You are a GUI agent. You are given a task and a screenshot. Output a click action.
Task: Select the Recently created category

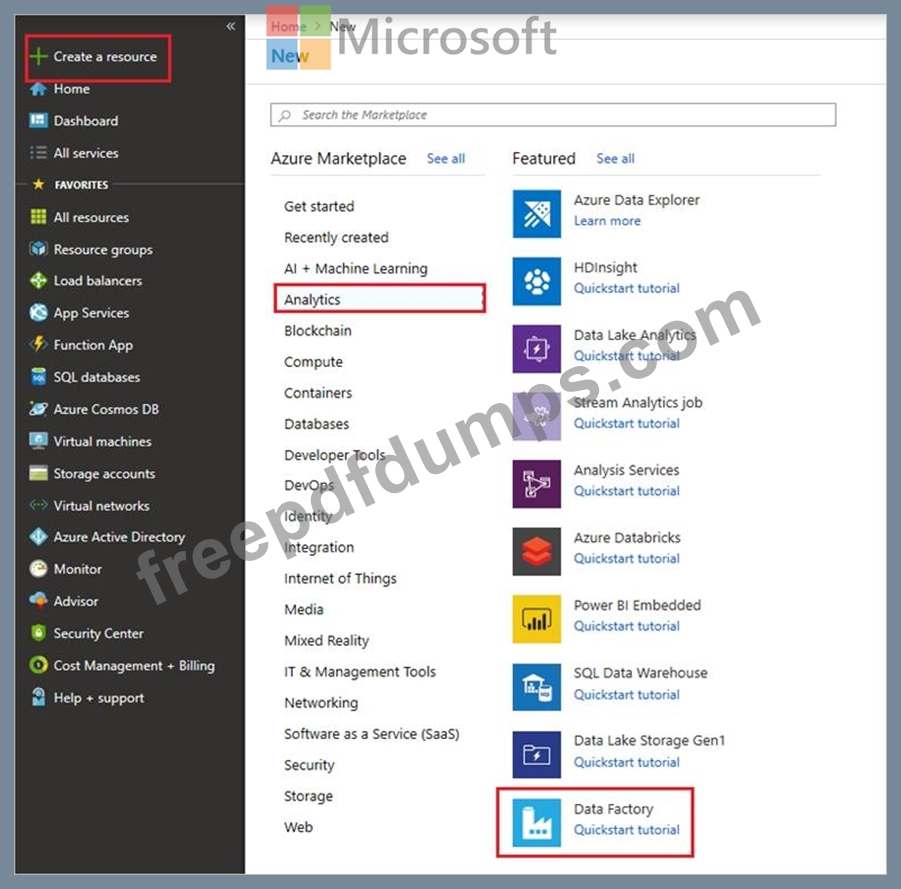tap(336, 237)
